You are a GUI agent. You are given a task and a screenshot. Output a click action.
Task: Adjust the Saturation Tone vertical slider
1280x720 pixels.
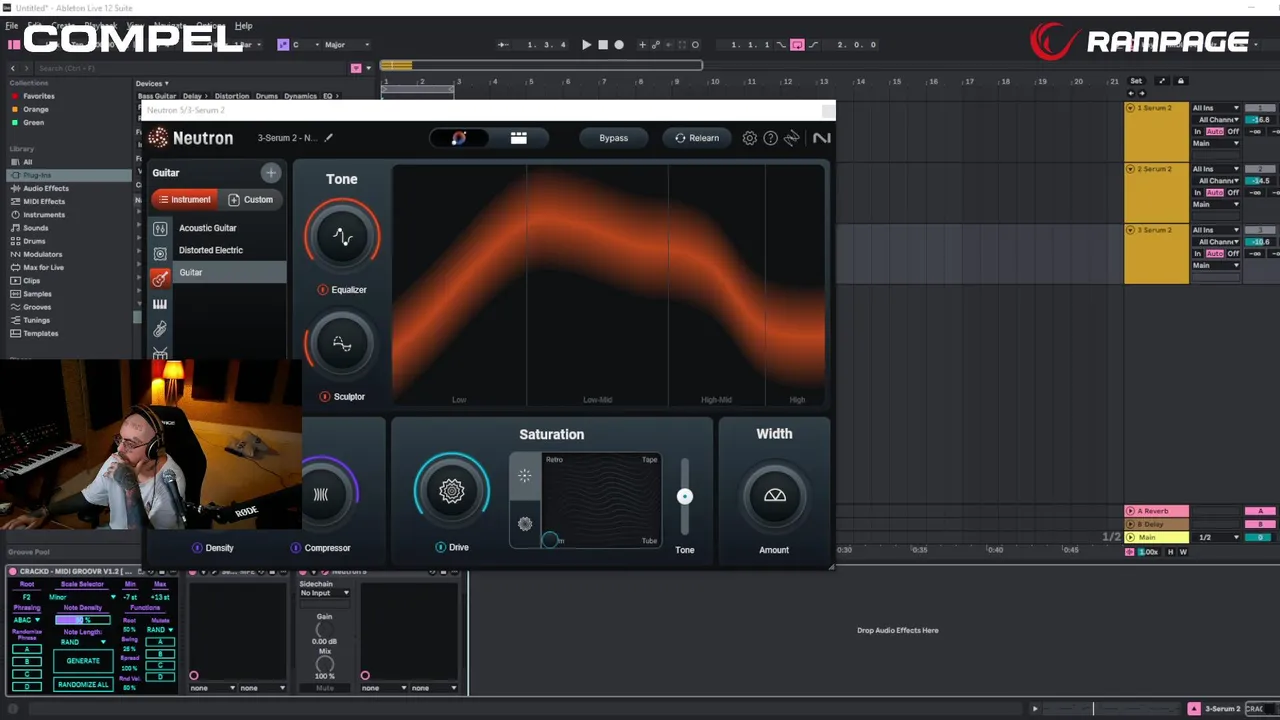(685, 496)
